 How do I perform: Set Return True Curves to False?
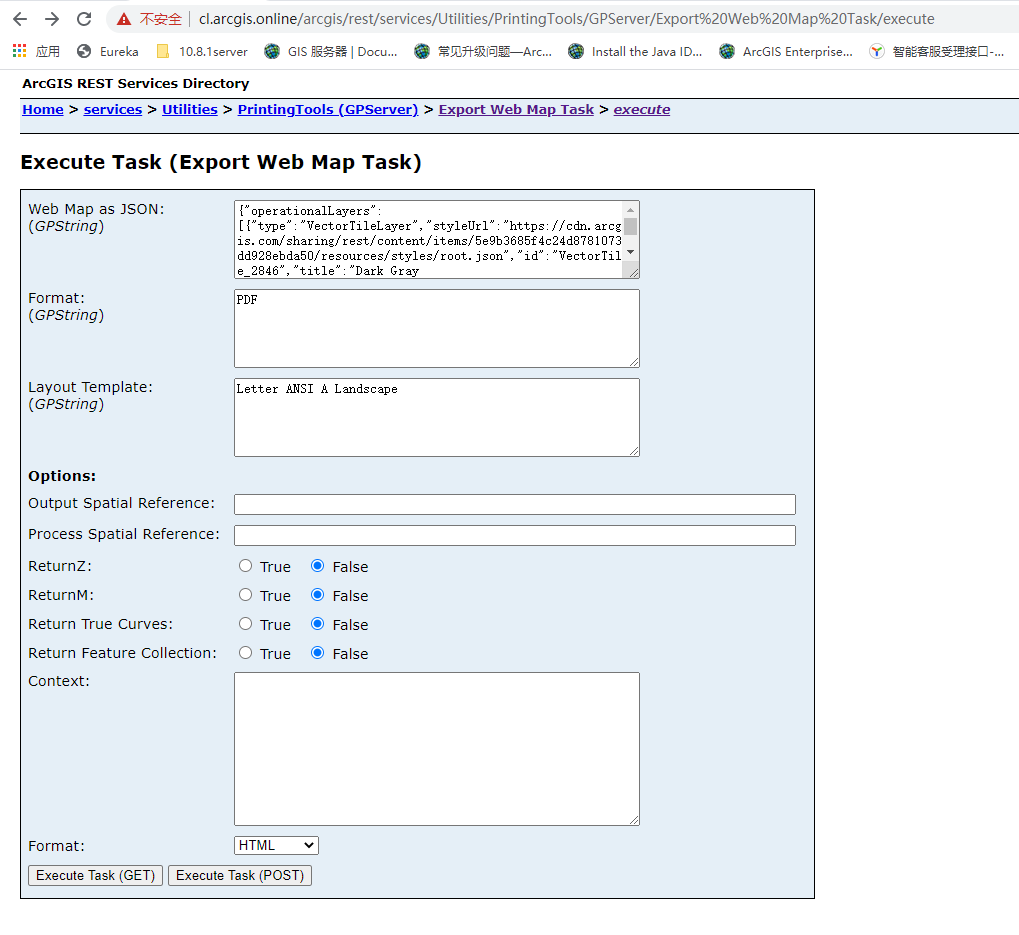tap(317, 624)
